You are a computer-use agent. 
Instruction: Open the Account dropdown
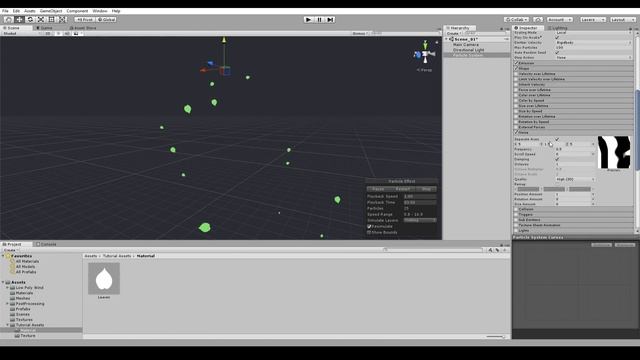click(560, 19)
